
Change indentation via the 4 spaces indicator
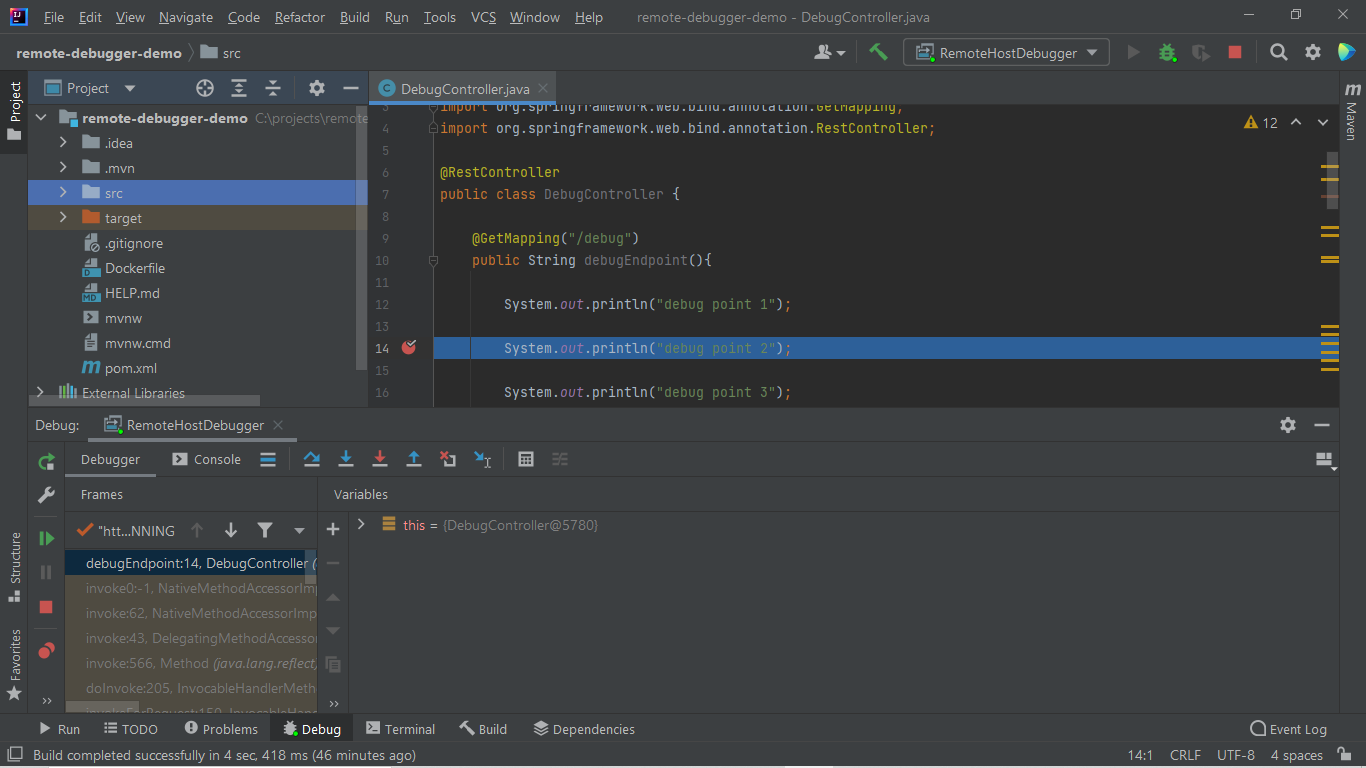[1295, 755]
